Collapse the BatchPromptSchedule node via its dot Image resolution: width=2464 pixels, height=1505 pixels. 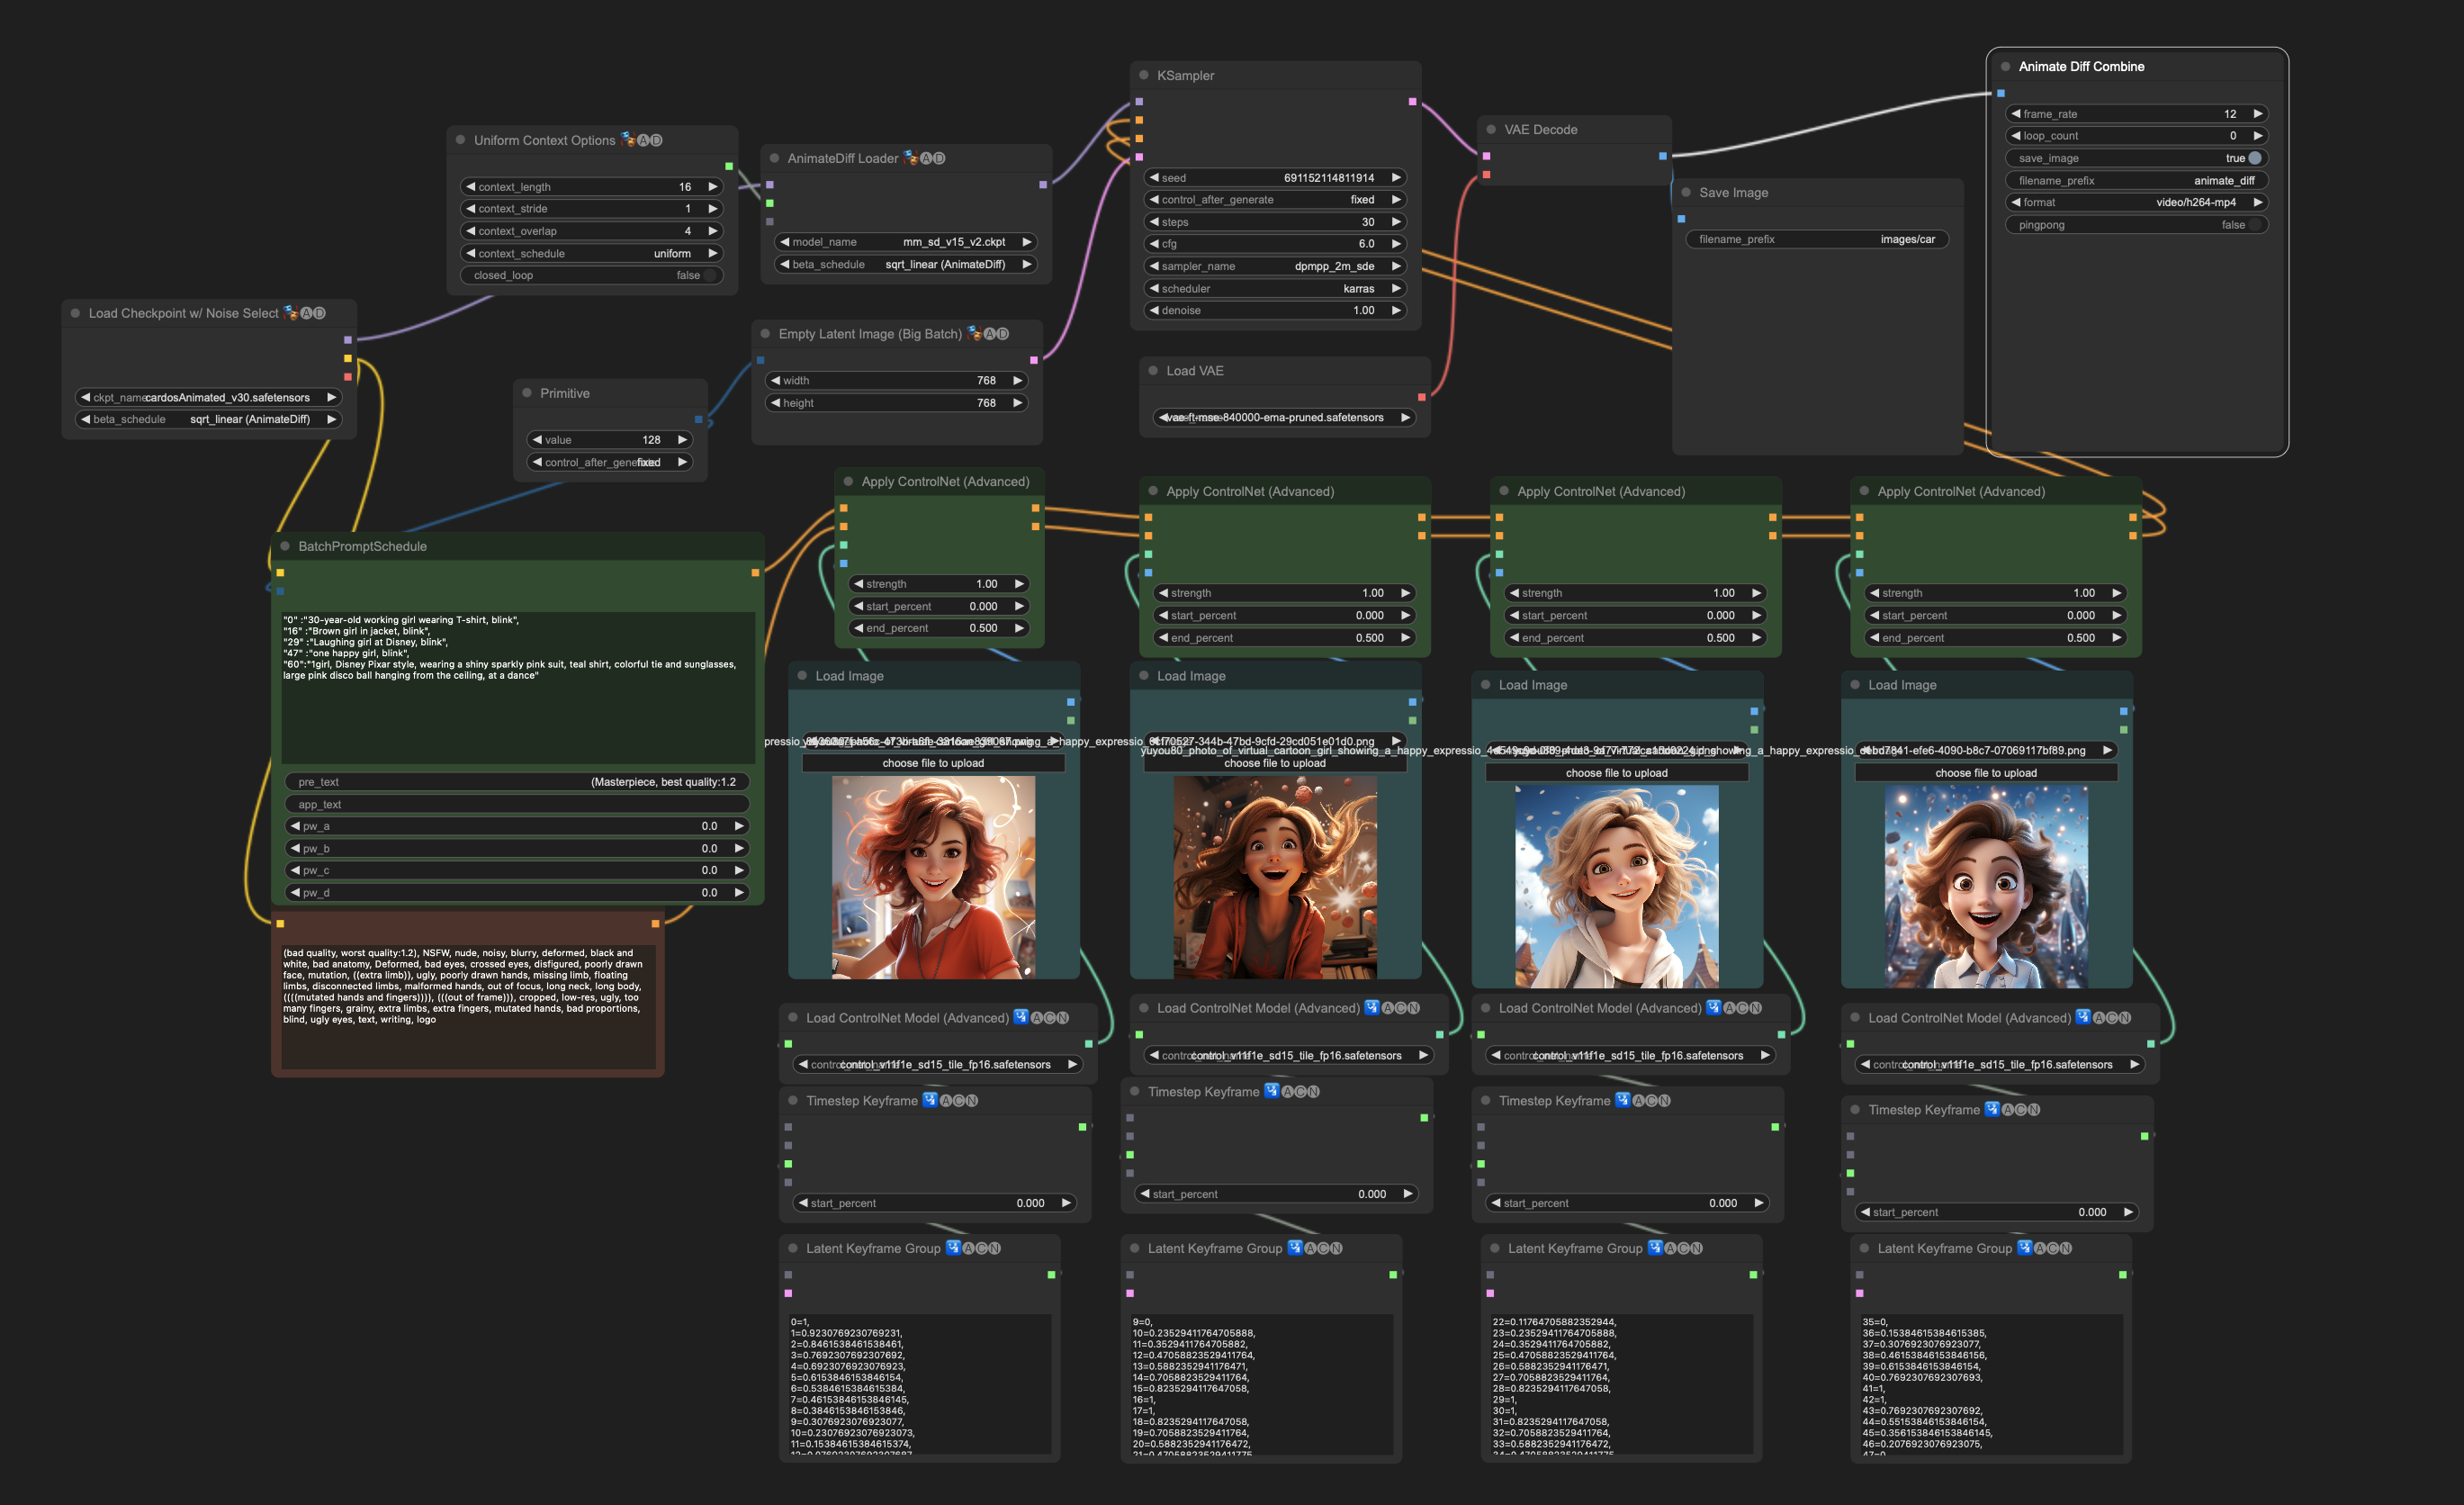(x=285, y=546)
